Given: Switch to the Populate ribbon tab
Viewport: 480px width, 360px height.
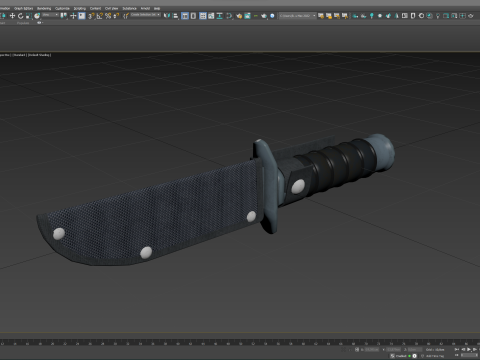Looking at the screenshot, I should point(23,23).
